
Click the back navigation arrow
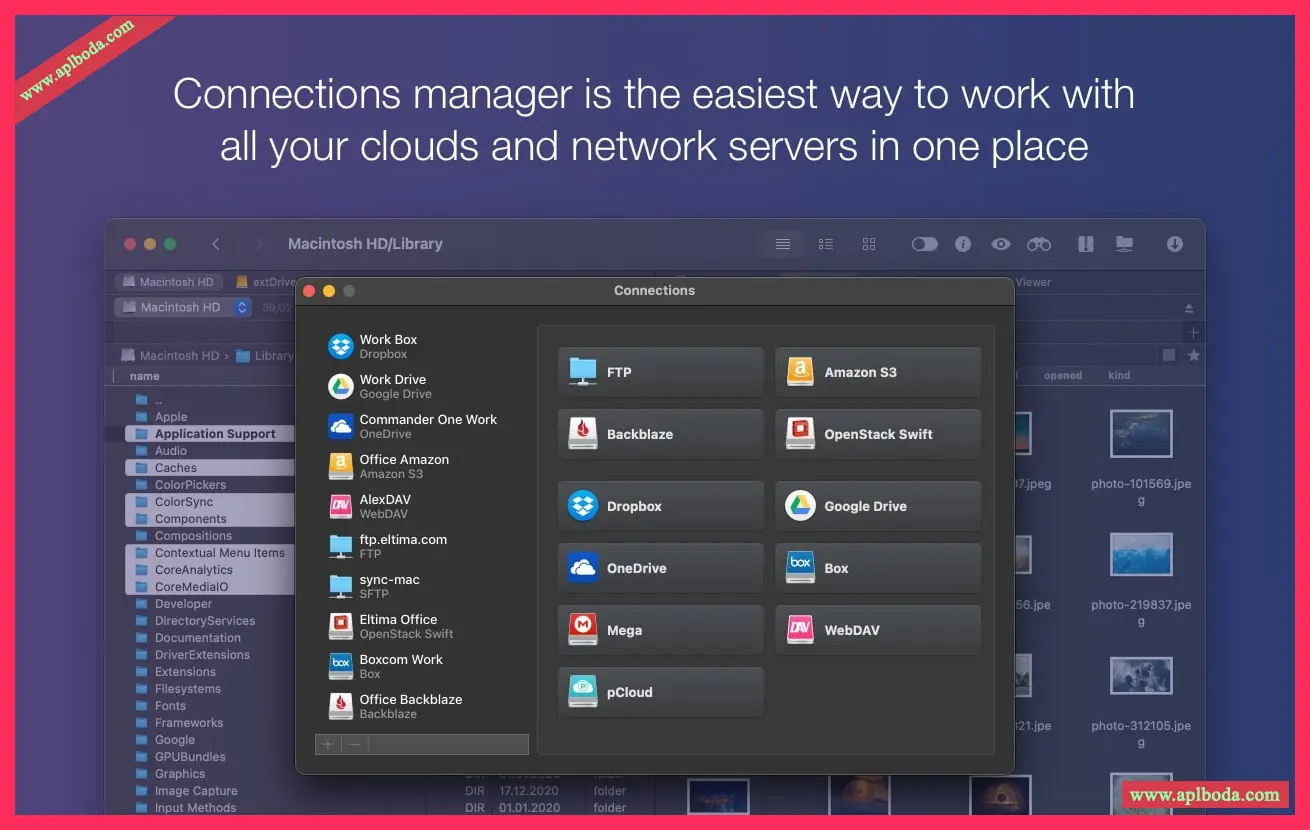[216, 244]
